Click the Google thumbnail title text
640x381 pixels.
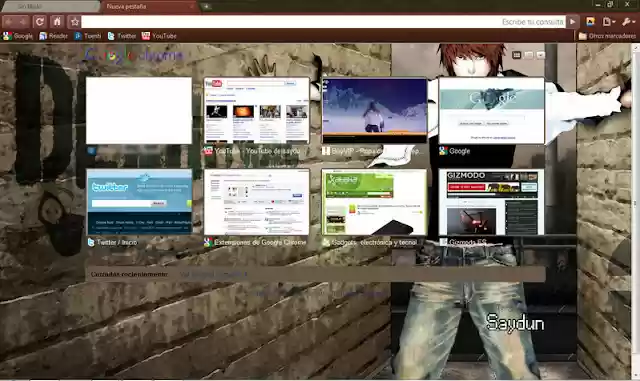pos(460,151)
